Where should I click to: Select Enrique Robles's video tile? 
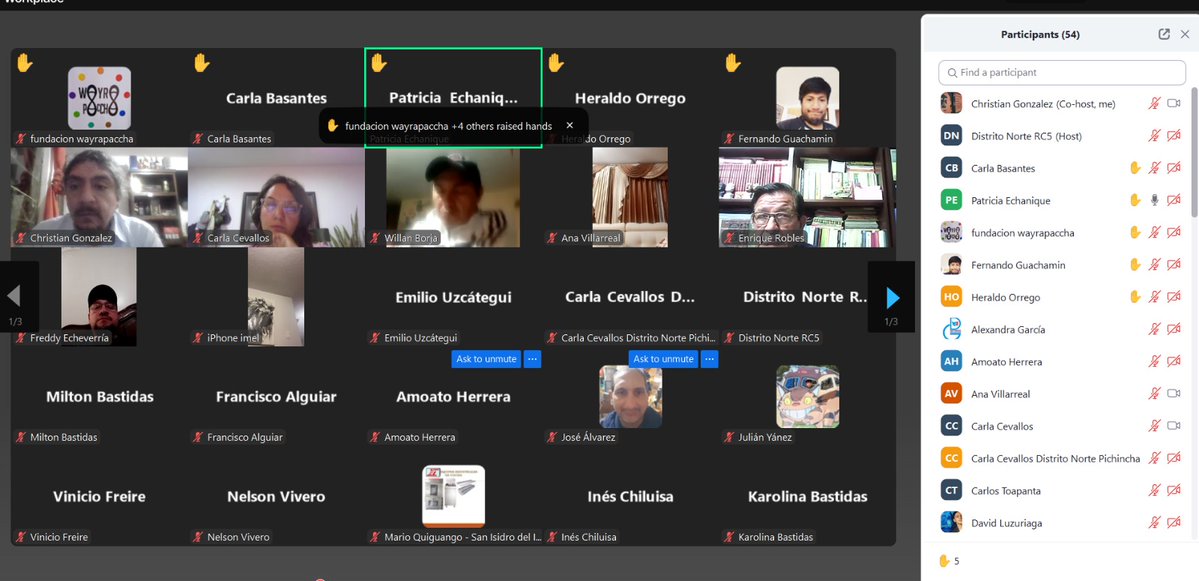pyautogui.click(x=807, y=197)
